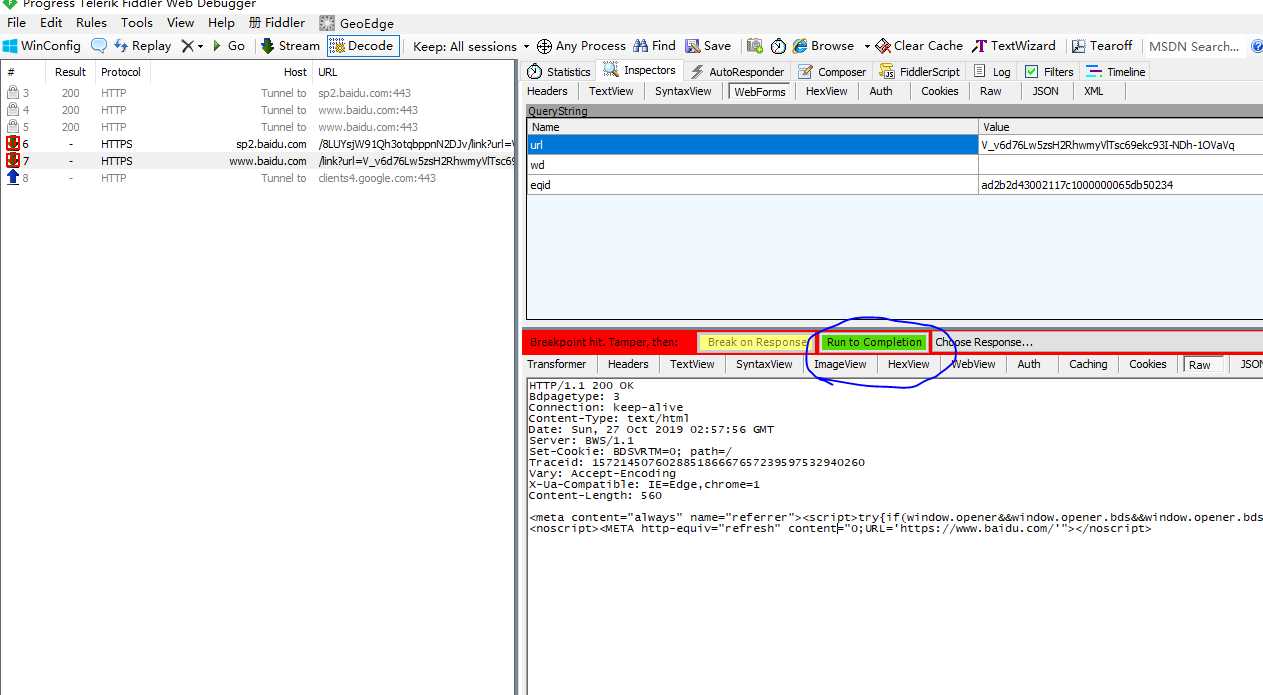
Task: Open the Composer tab
Action: 832,71
